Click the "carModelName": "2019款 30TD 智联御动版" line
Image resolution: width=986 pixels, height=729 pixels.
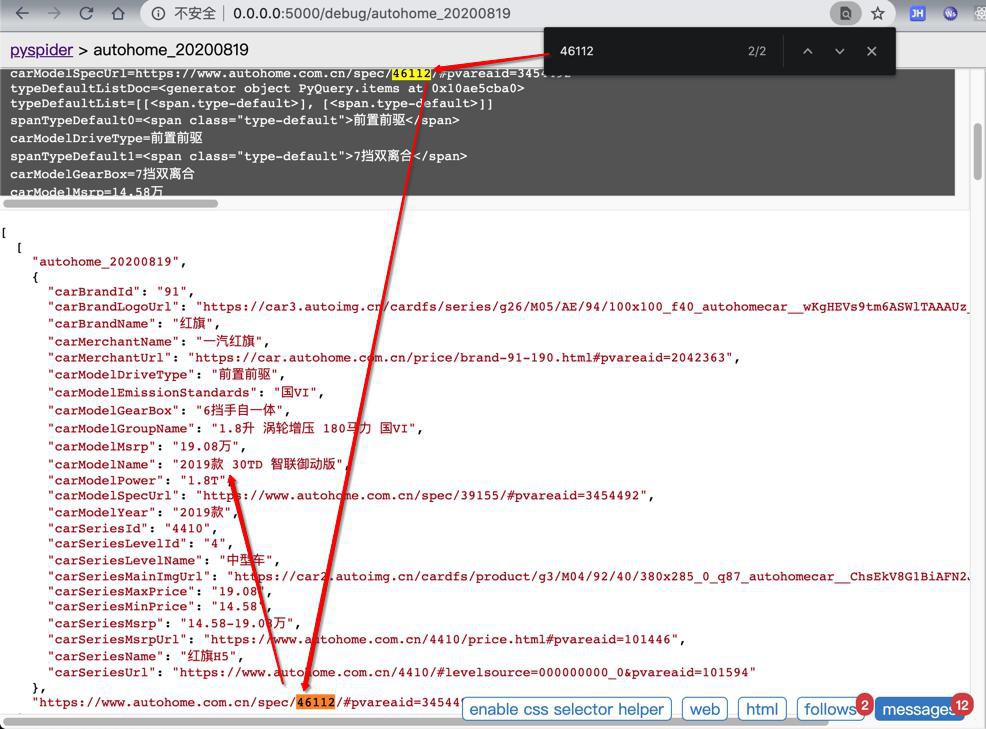(198, 464)
